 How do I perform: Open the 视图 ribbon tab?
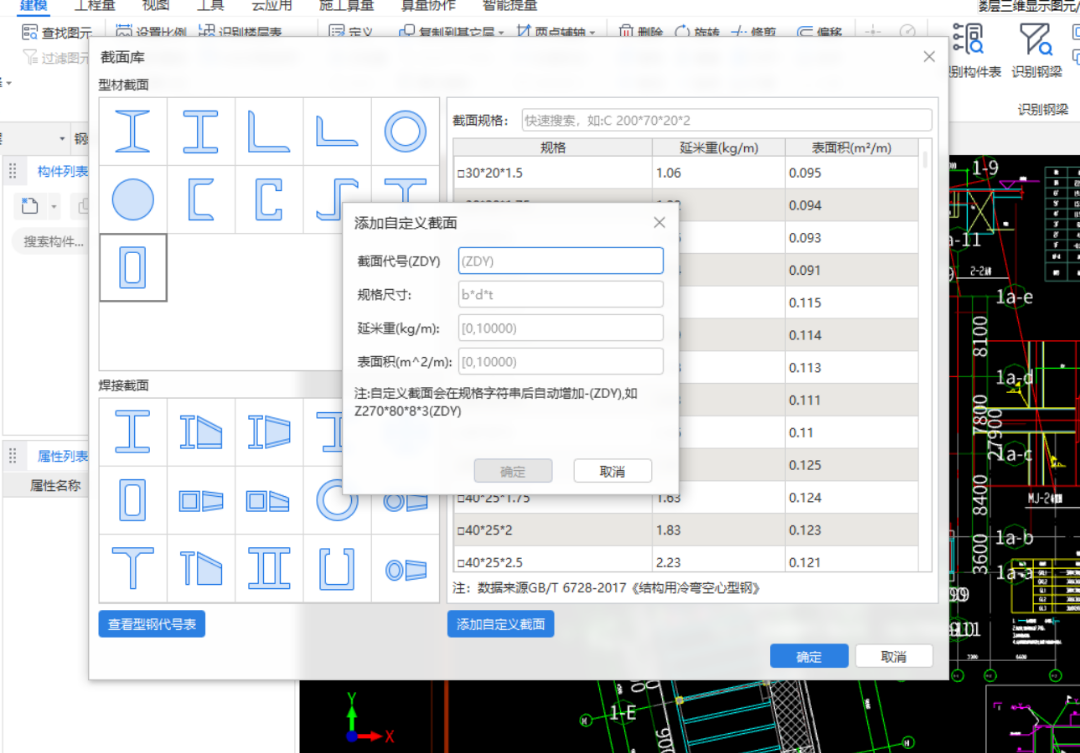pyautogui.click(x=155, y=6)
